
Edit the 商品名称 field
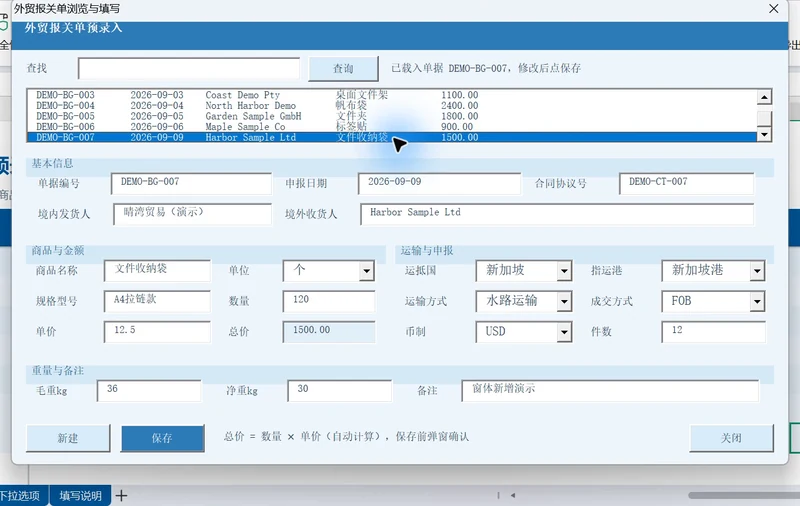click(x=157, y=271)
